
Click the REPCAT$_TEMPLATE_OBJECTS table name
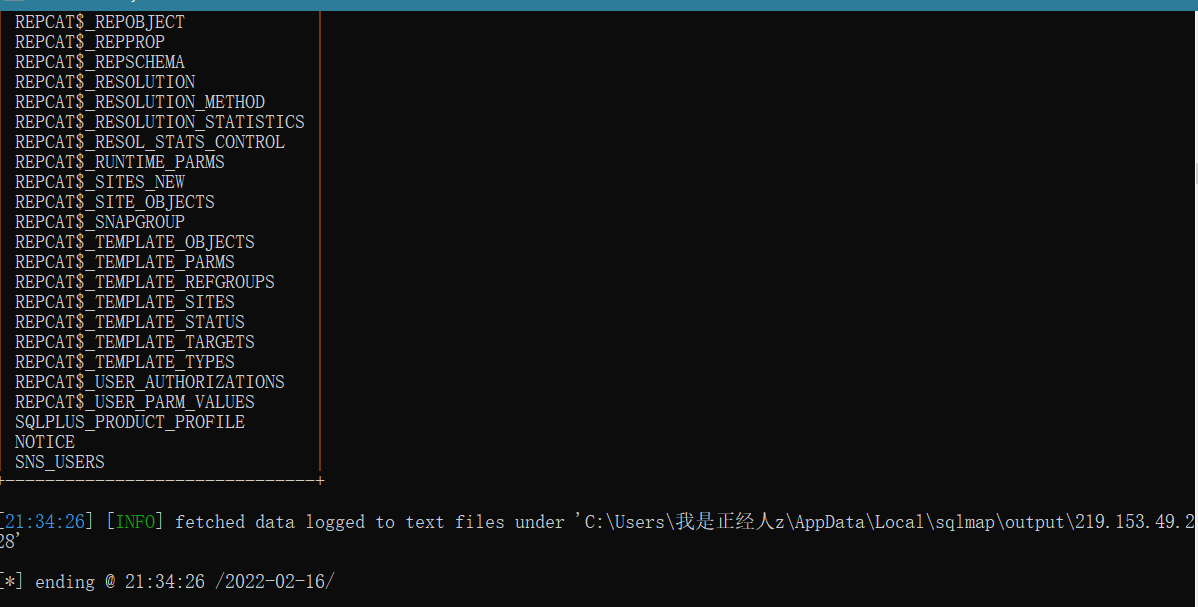(x=135, y=242)
